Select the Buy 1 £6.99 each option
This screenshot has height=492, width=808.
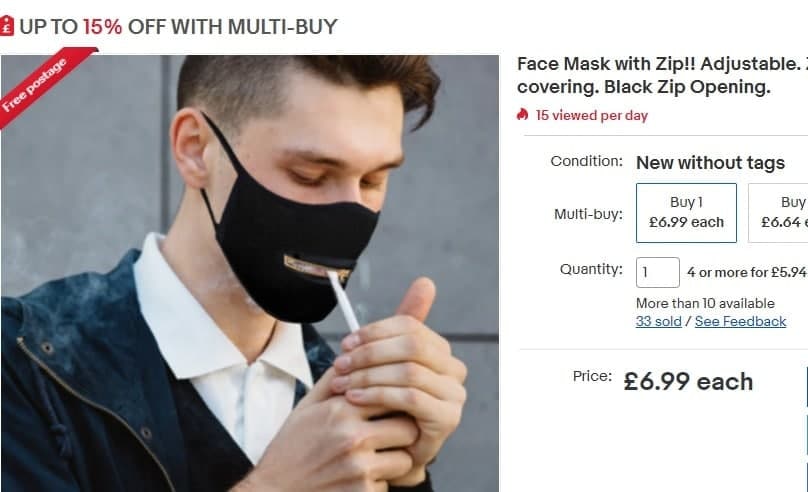pyautogui.click(x=686, y=212)
